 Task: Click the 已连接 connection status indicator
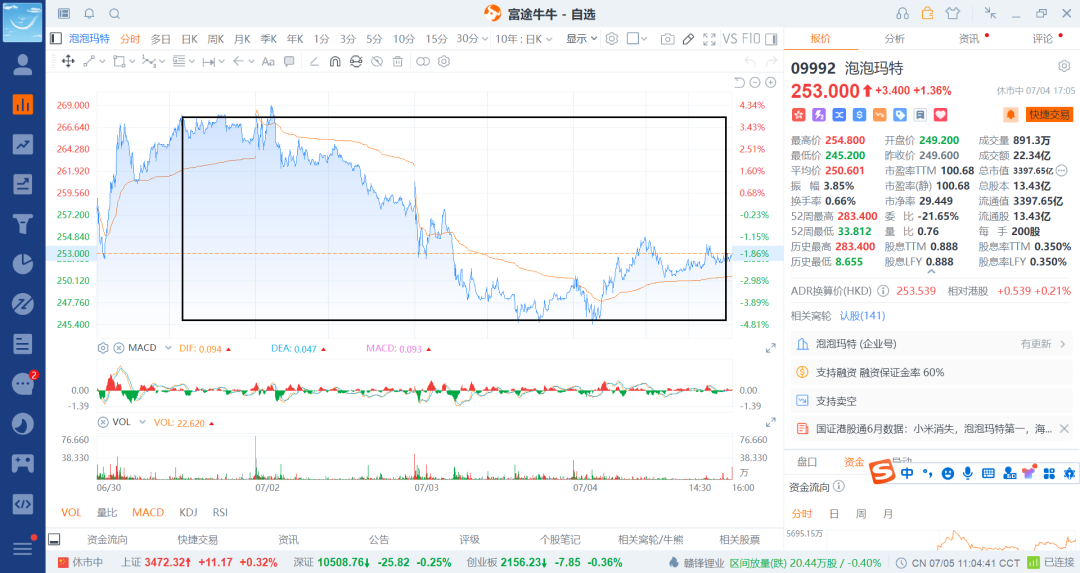tap(1052, 563)
